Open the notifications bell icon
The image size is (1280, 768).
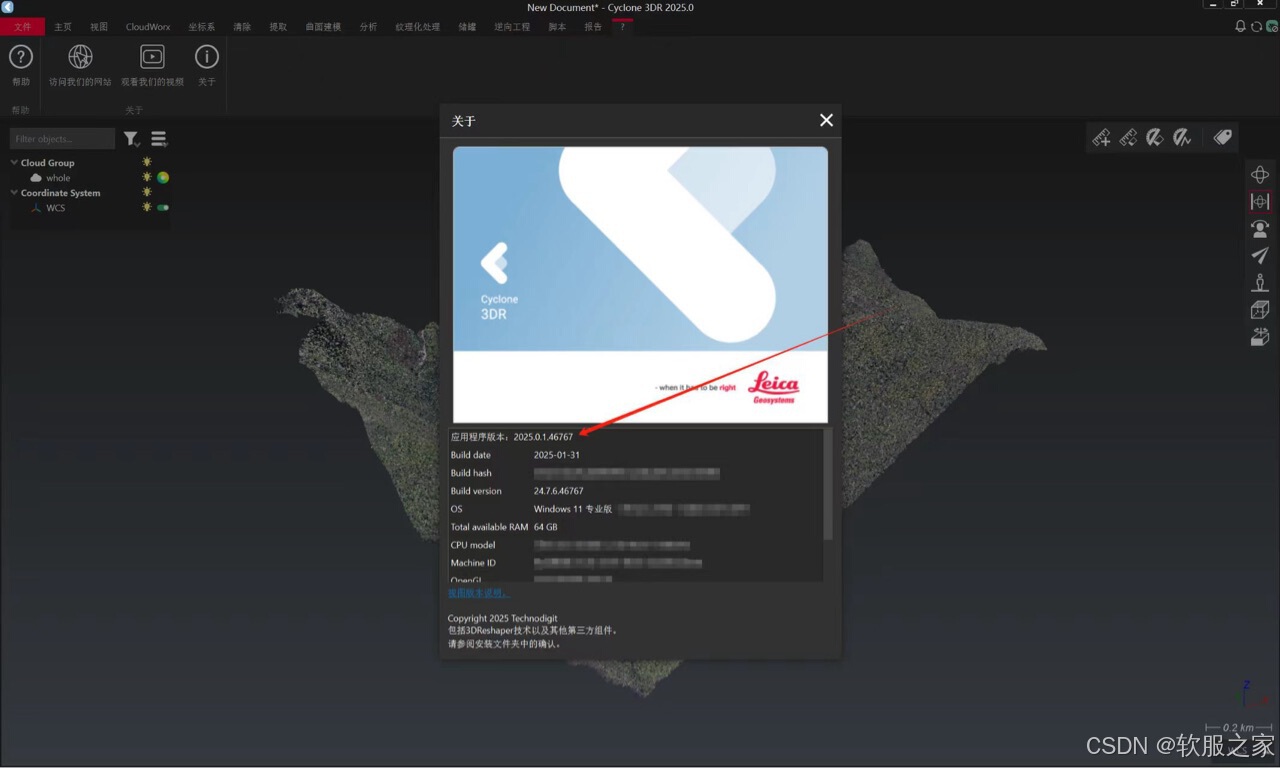[1241, 27]
